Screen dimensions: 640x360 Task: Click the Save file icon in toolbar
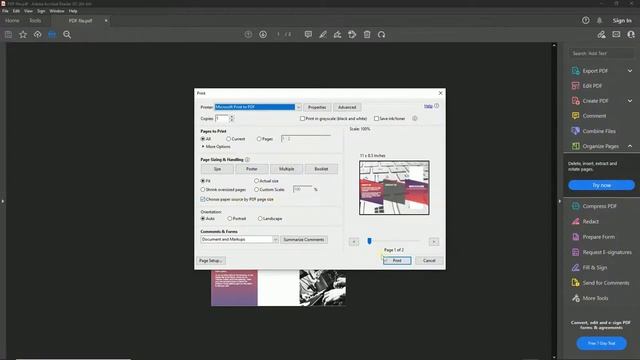[x=8, y=35]
